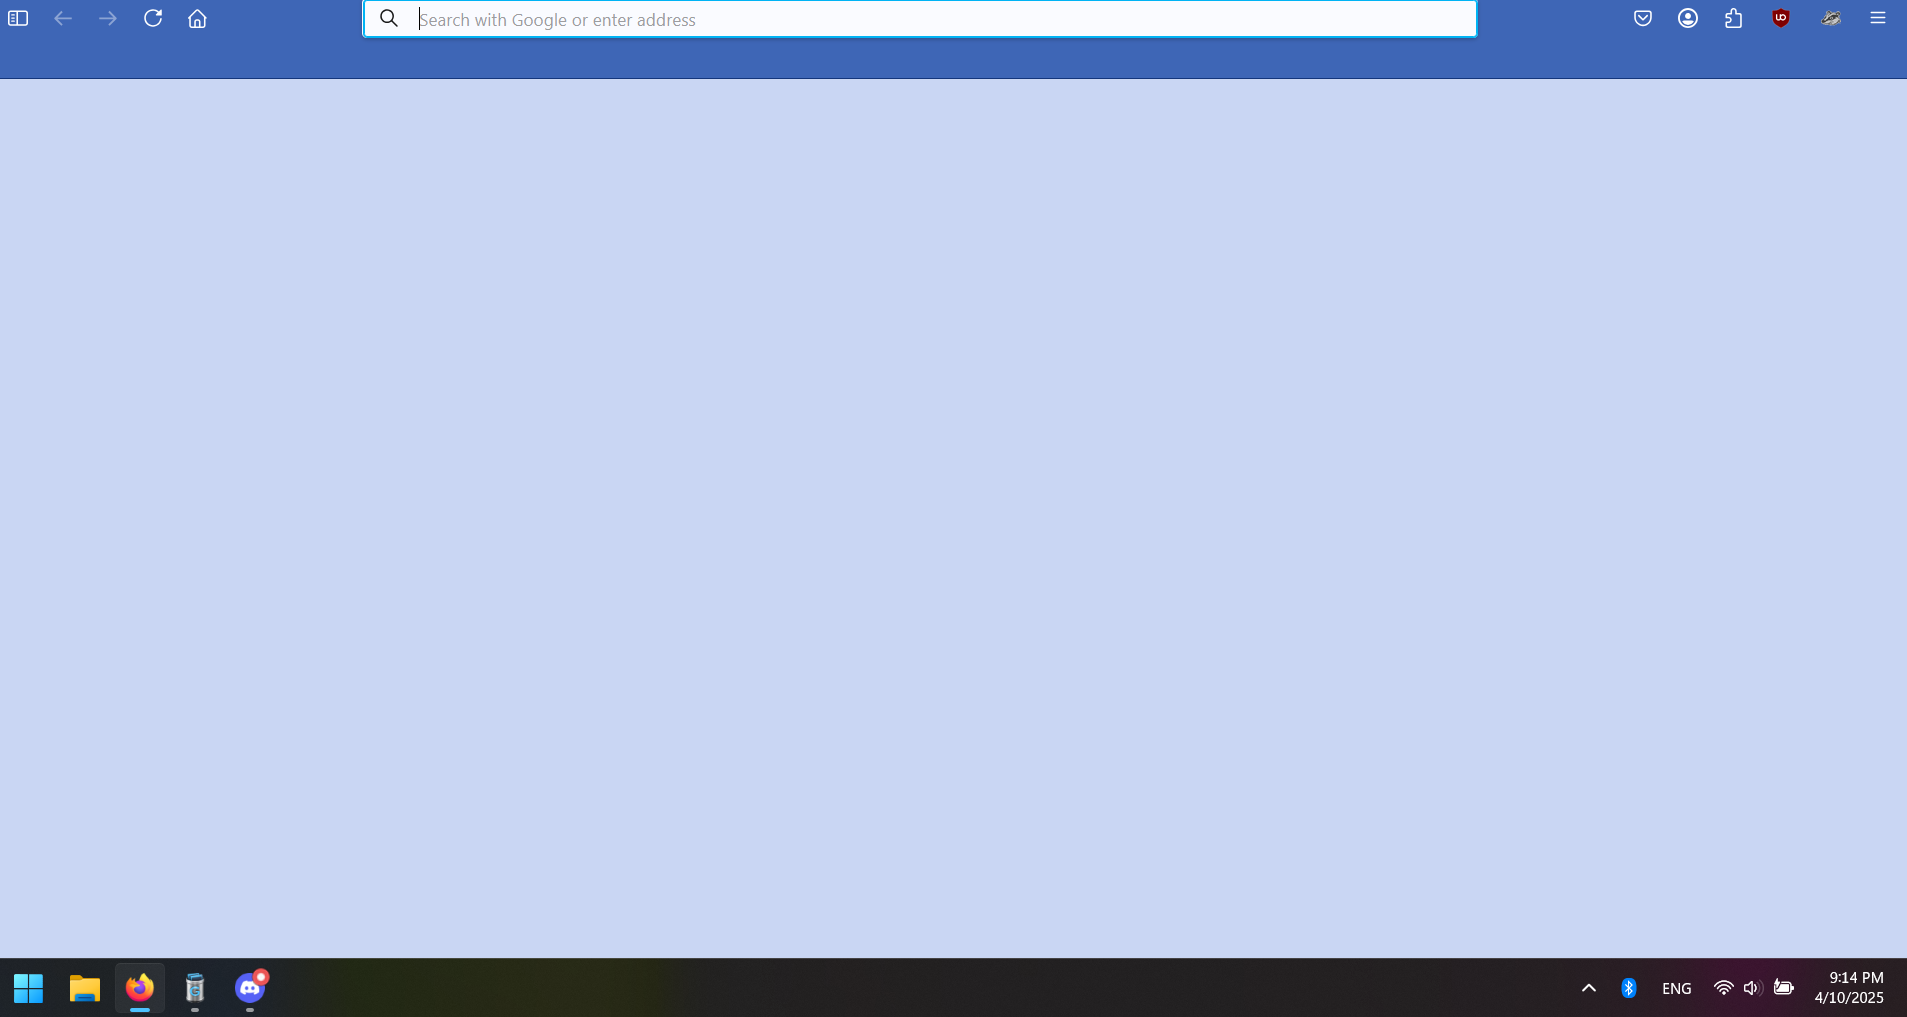1907x1017 pixels.
Task: Open the Firefox account menu
Action: (x=1688, y=19)
